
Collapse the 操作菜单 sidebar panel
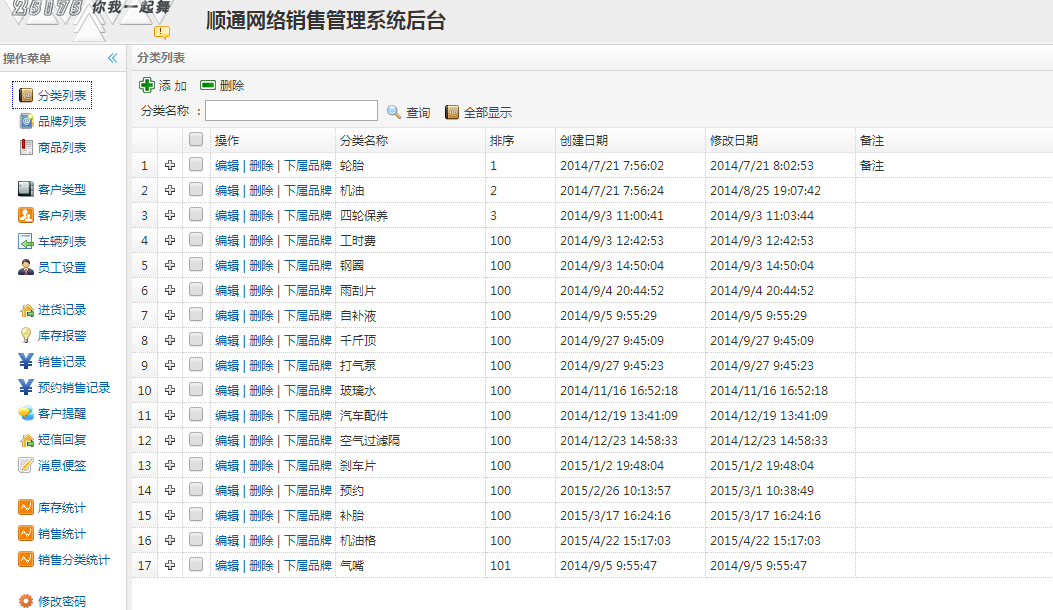[x=113, y=59]
